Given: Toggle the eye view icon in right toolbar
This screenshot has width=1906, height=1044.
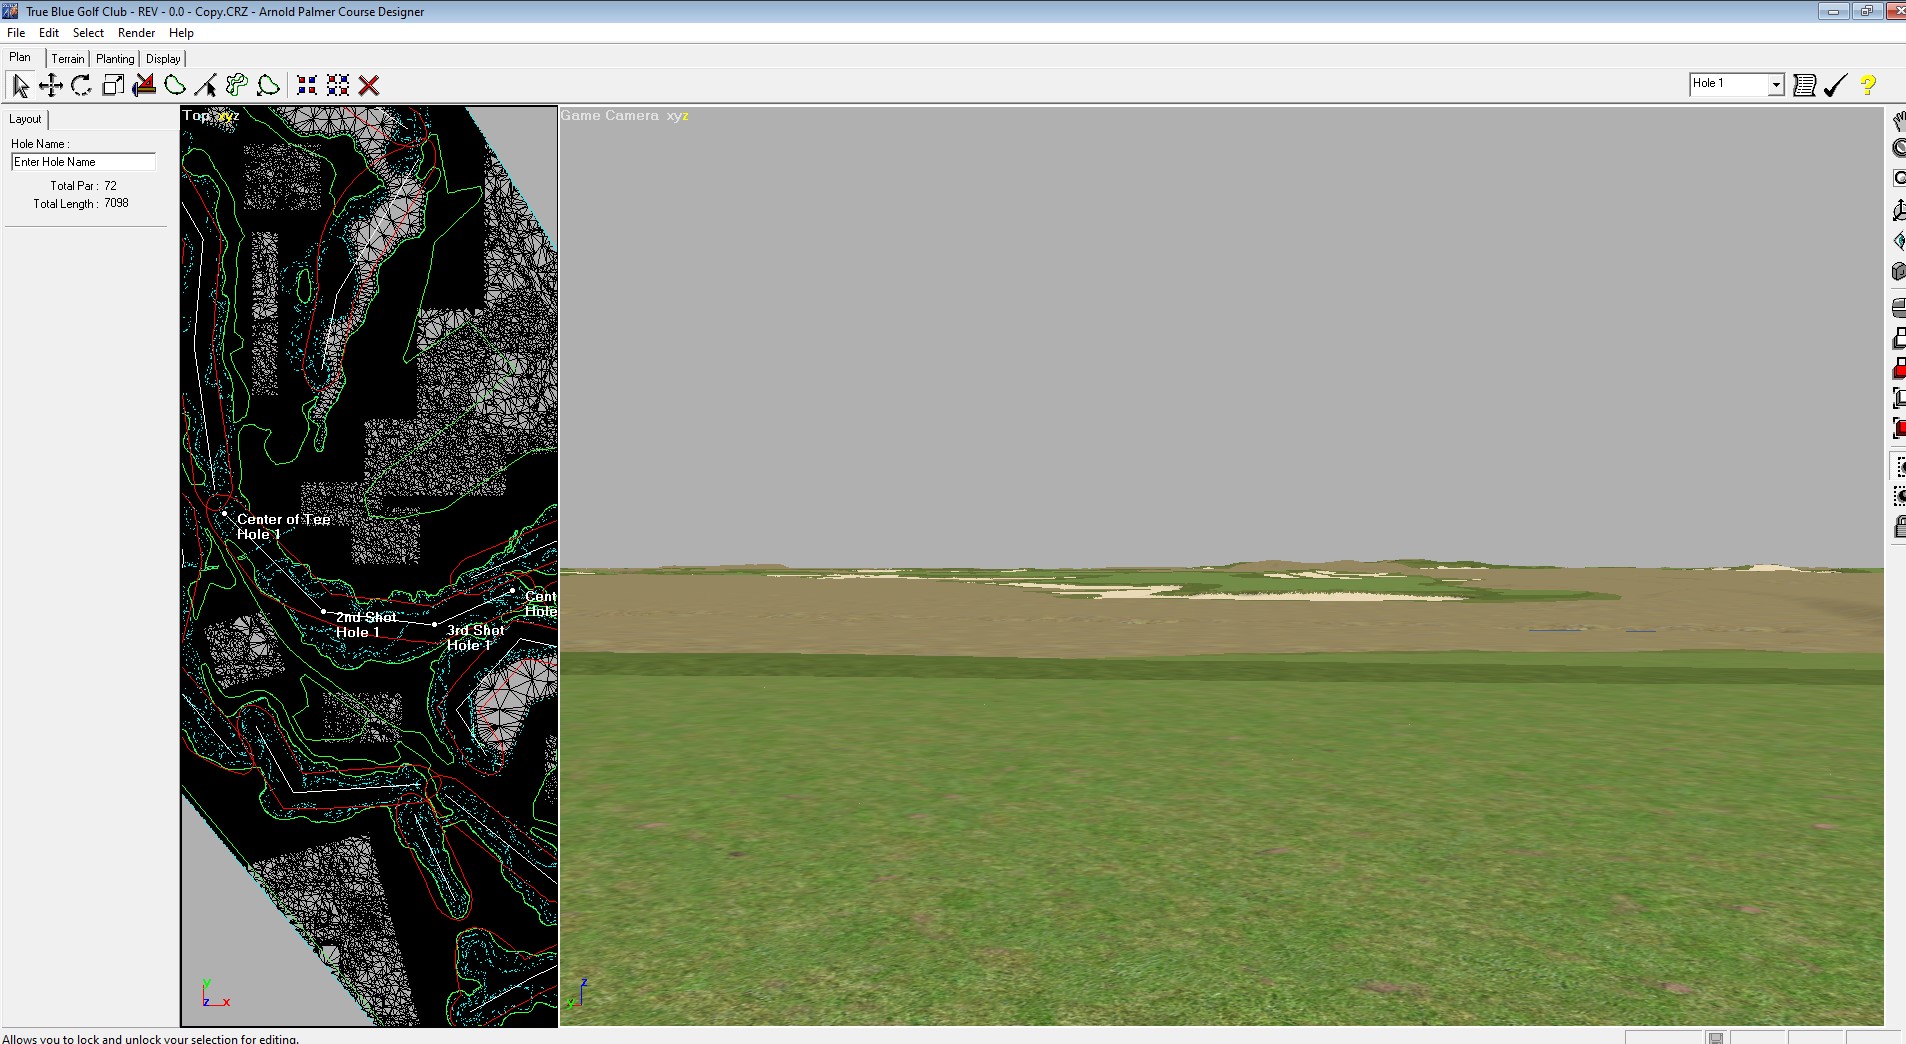Looking at the screenshot, I should pos(1899,240).
